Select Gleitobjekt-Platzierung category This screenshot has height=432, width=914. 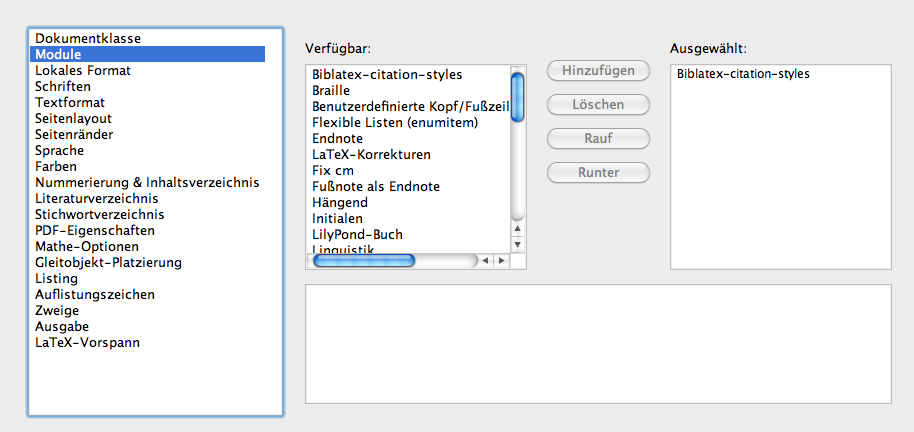coord(147,262)
